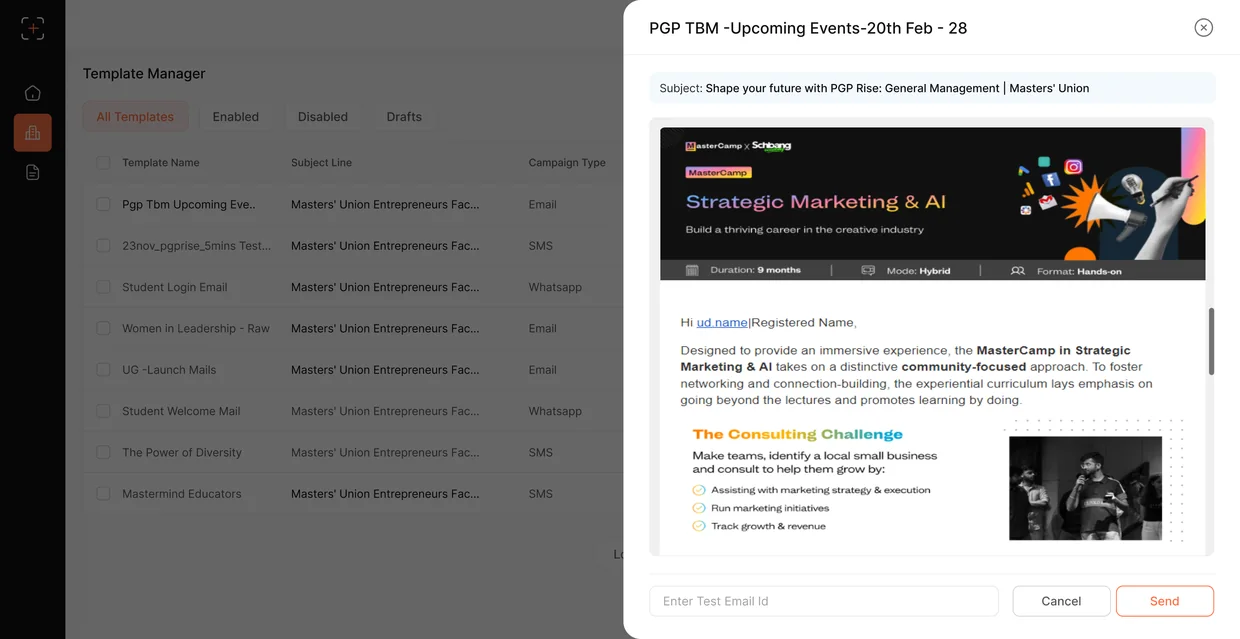Check the Mastermind Educators row checkbox
Viewport: 1240px width, 639px height.
103,494
